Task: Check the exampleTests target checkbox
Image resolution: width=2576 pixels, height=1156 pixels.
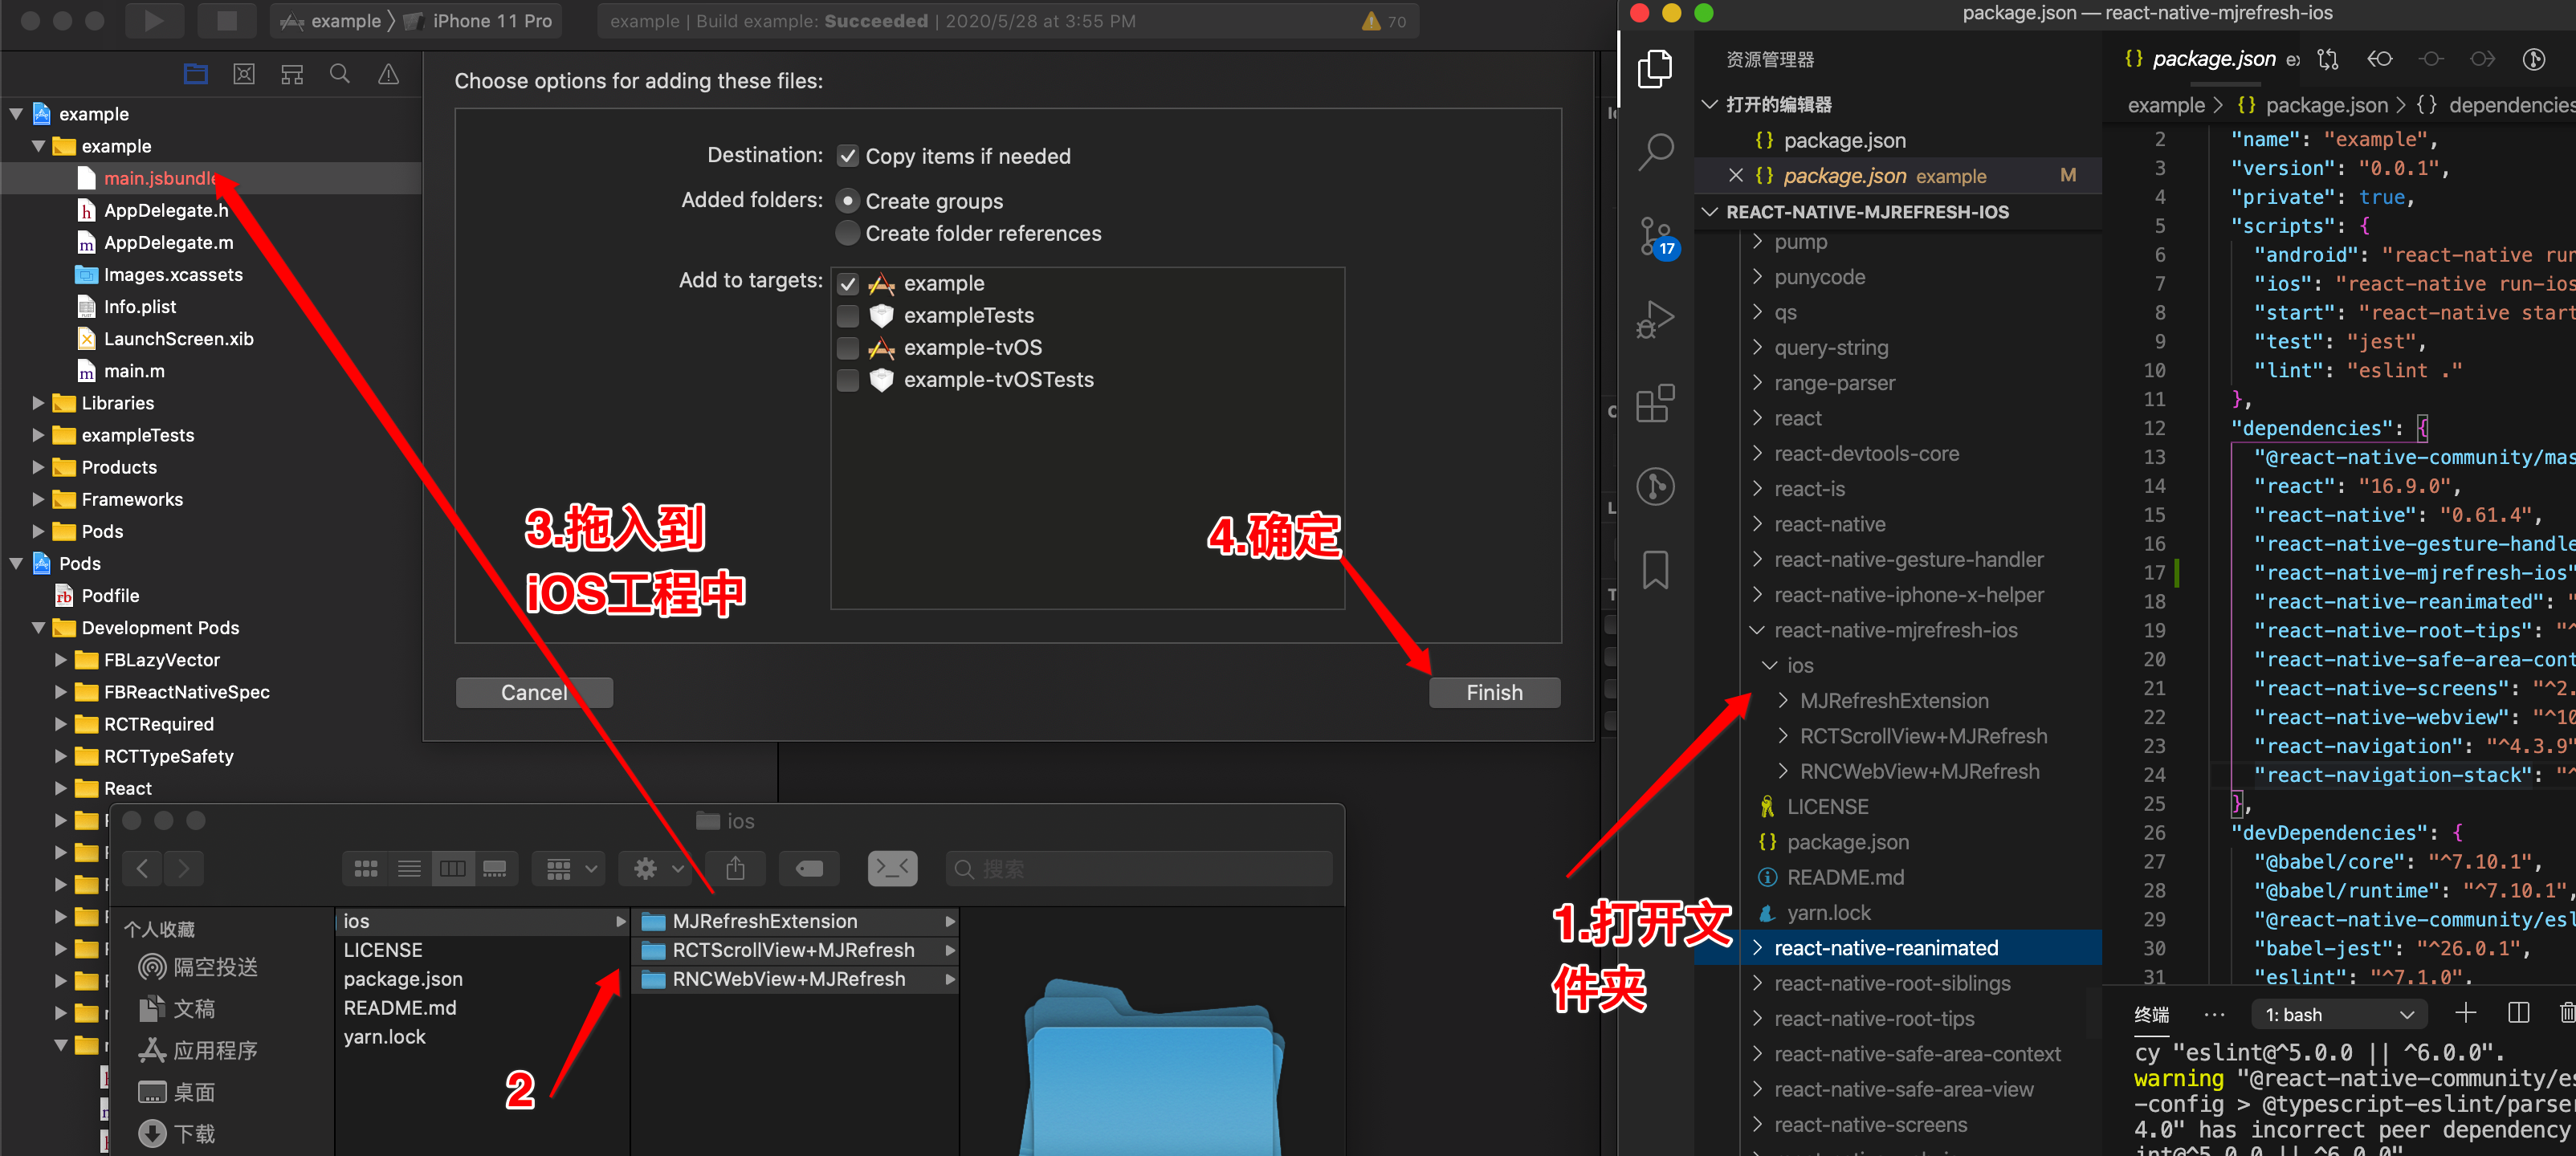Action: point(847,316)
